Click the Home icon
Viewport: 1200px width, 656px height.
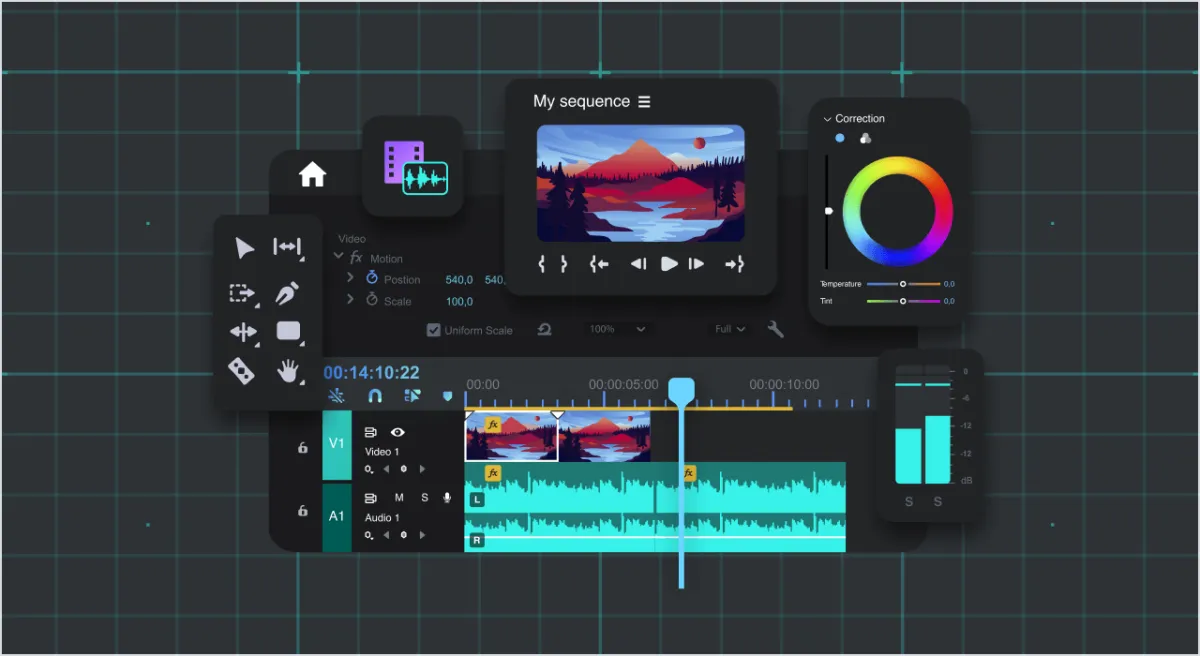pos(312,175)
